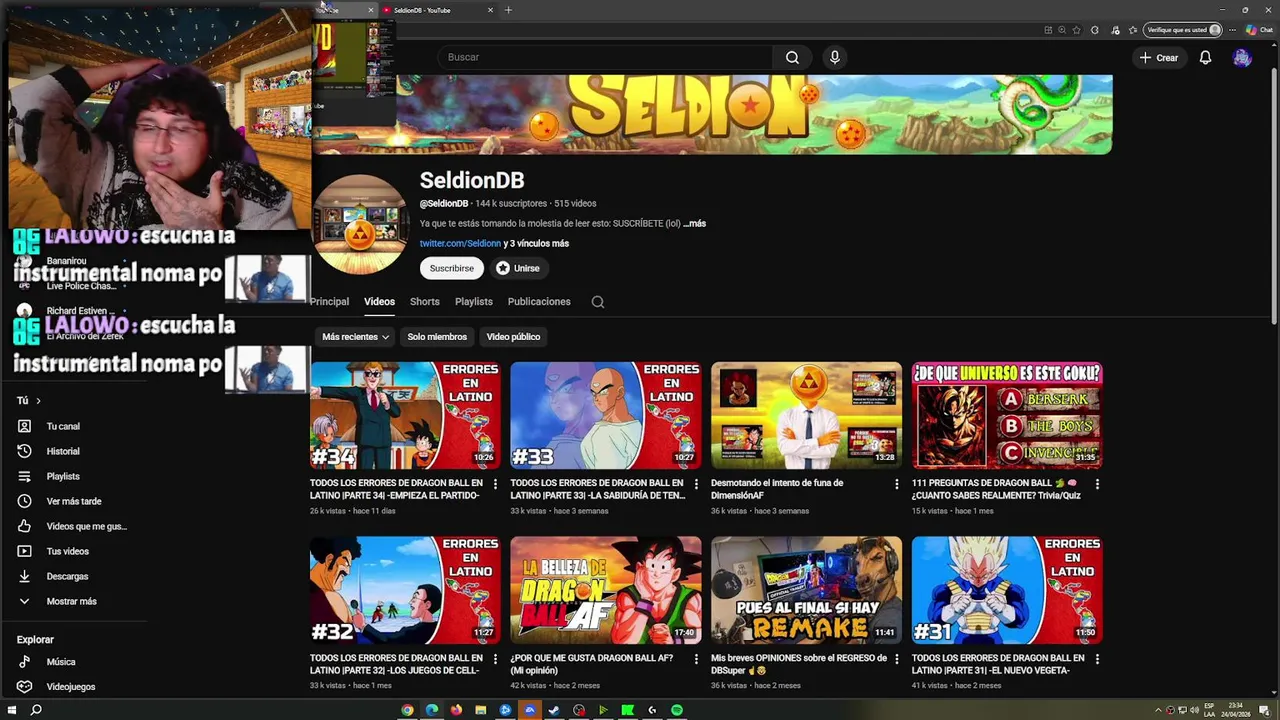The width and height of the screenshot is (1280, 720).
Task: Click the search magnifier button
Action: (x=792, y=57)
